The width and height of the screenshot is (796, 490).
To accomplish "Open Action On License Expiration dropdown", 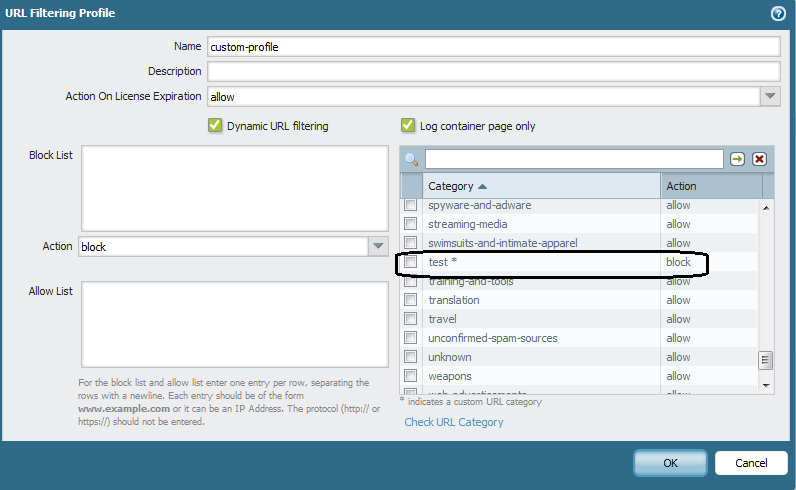I will tap(770, 97).
